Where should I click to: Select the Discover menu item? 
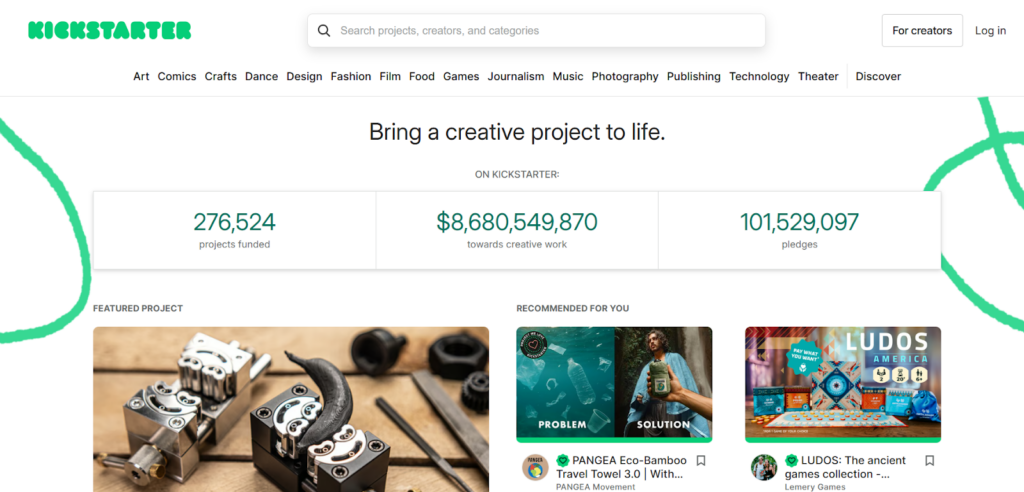click(878, 76)
